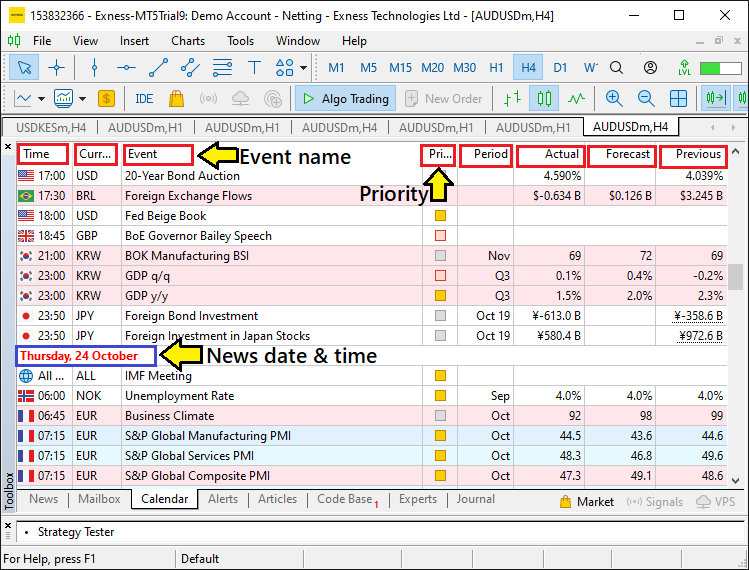Sort calendar by Actual column header
Viewport: 749px width, 570px height.
tap(550, 154)
